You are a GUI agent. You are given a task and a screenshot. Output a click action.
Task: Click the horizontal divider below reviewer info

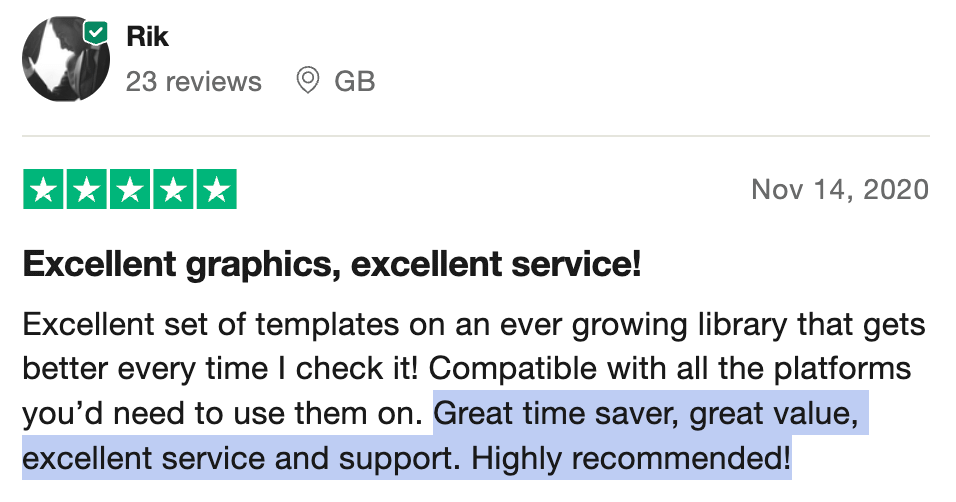476,135
